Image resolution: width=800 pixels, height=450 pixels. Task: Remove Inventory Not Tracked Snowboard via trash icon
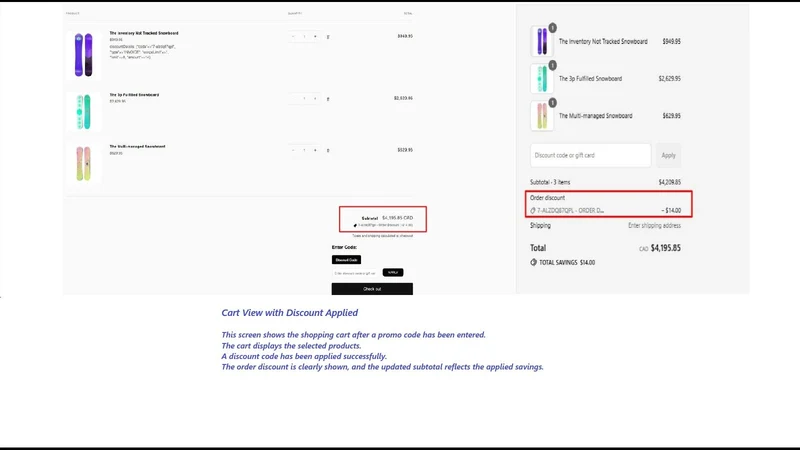[328, 37]
